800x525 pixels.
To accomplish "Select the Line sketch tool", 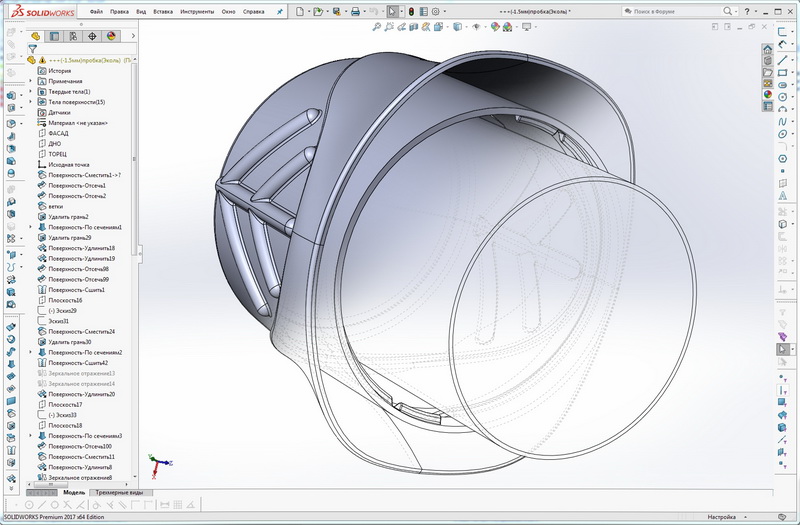I will coord(783,60).
